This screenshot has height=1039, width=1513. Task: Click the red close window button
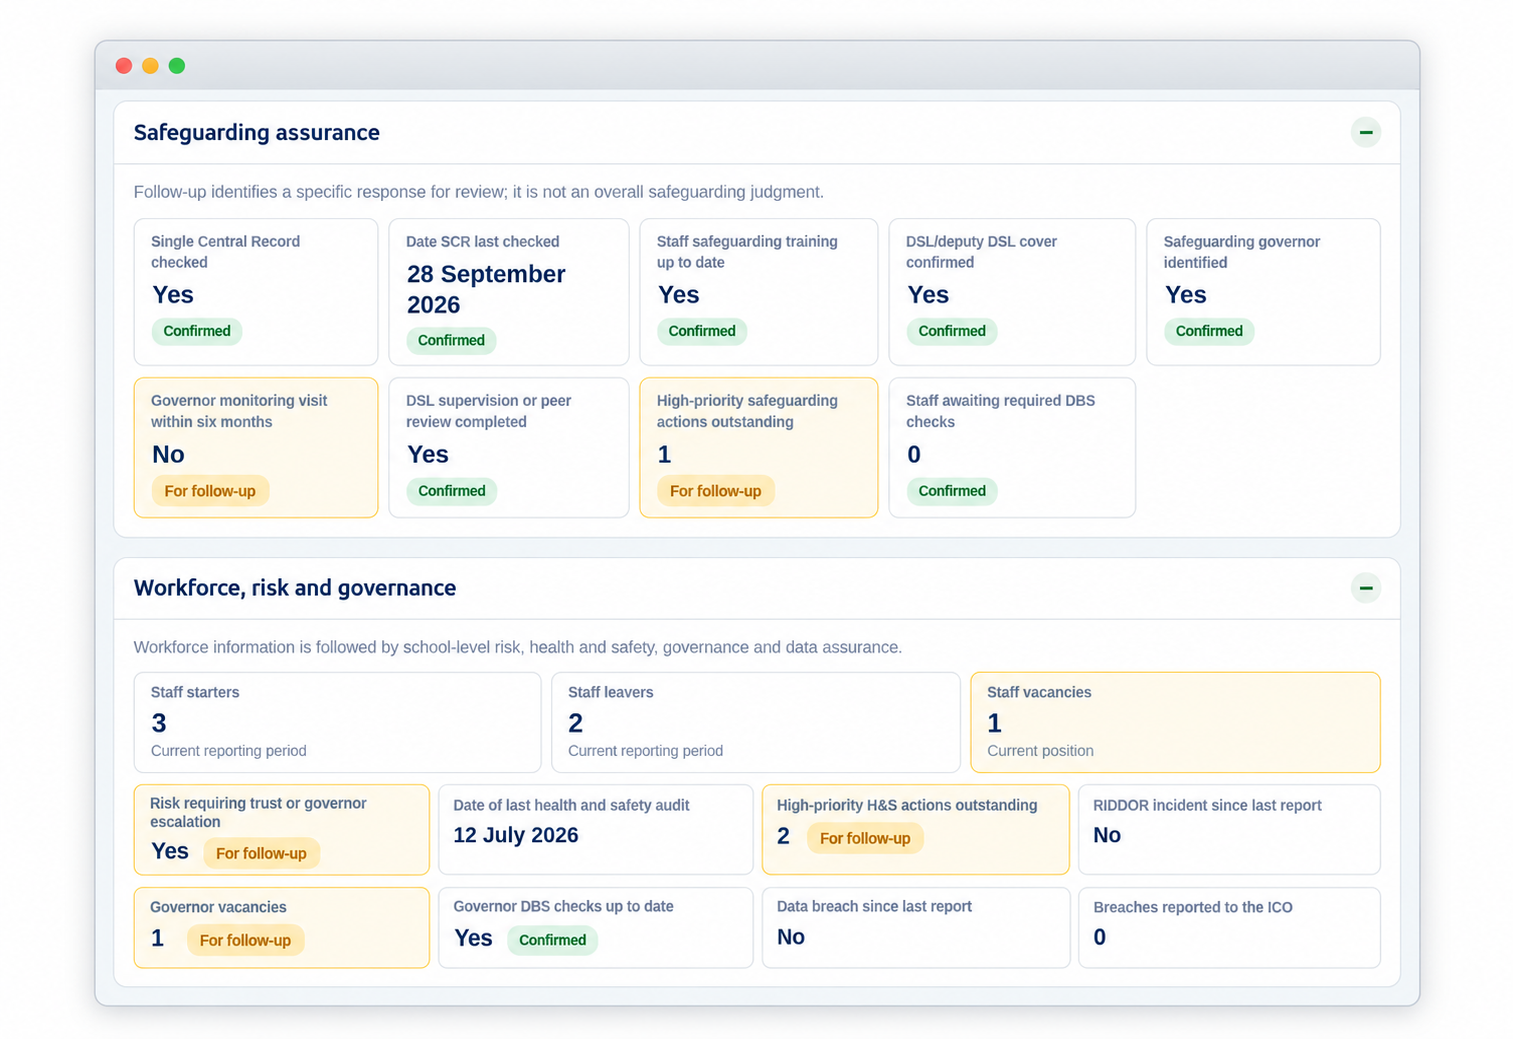click(x=124, y=66)
